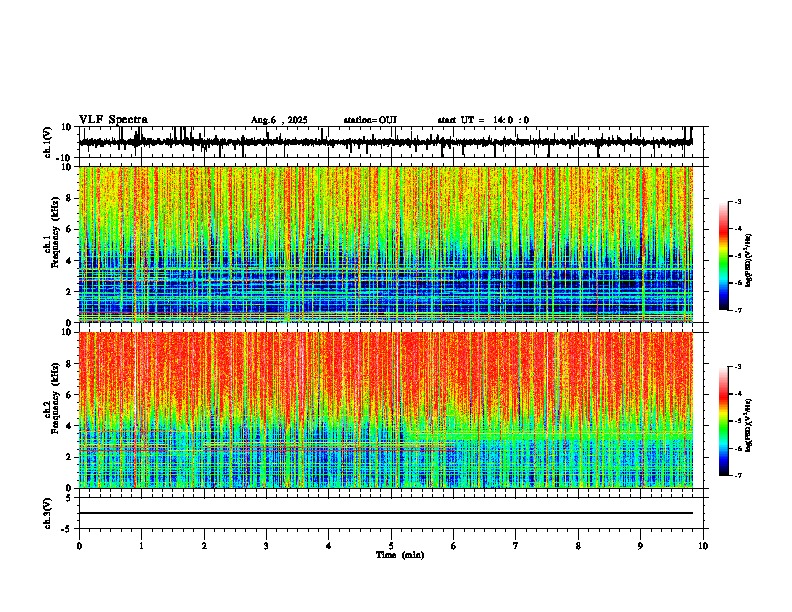
Task: Click the "ch.1(V)" waveform axis label
Action: click(x=48, y=142)
